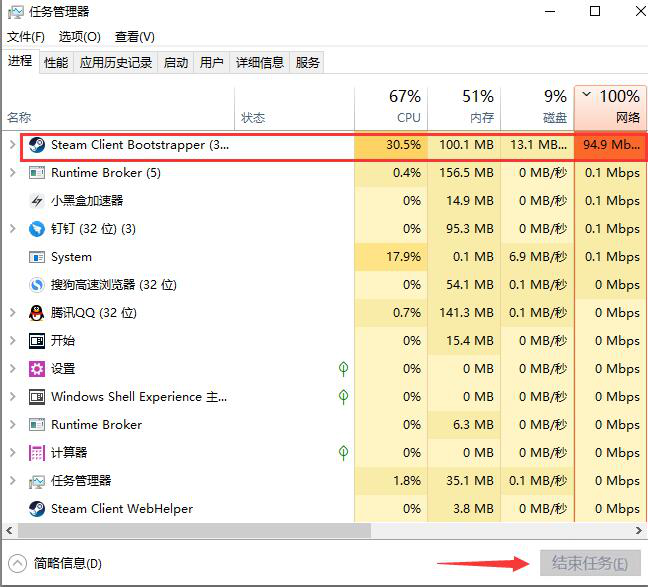The width and height of the screenshot is (648, 587).
Task: Expand the 设置 process entry
Action: [x=12, y=369]
